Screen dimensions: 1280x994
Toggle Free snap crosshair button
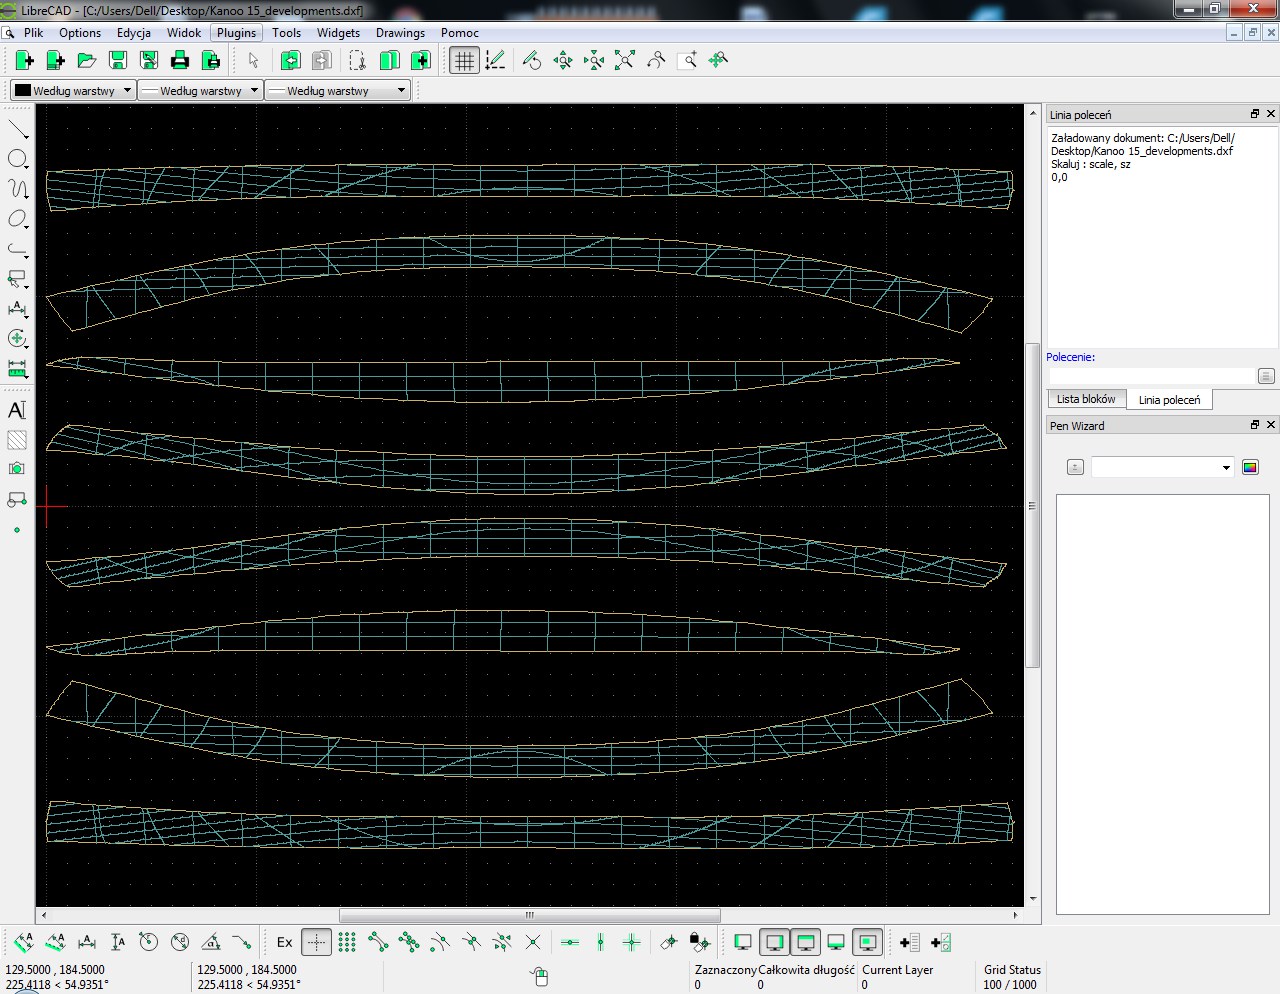pyautogui.click(x=316, y=942)
